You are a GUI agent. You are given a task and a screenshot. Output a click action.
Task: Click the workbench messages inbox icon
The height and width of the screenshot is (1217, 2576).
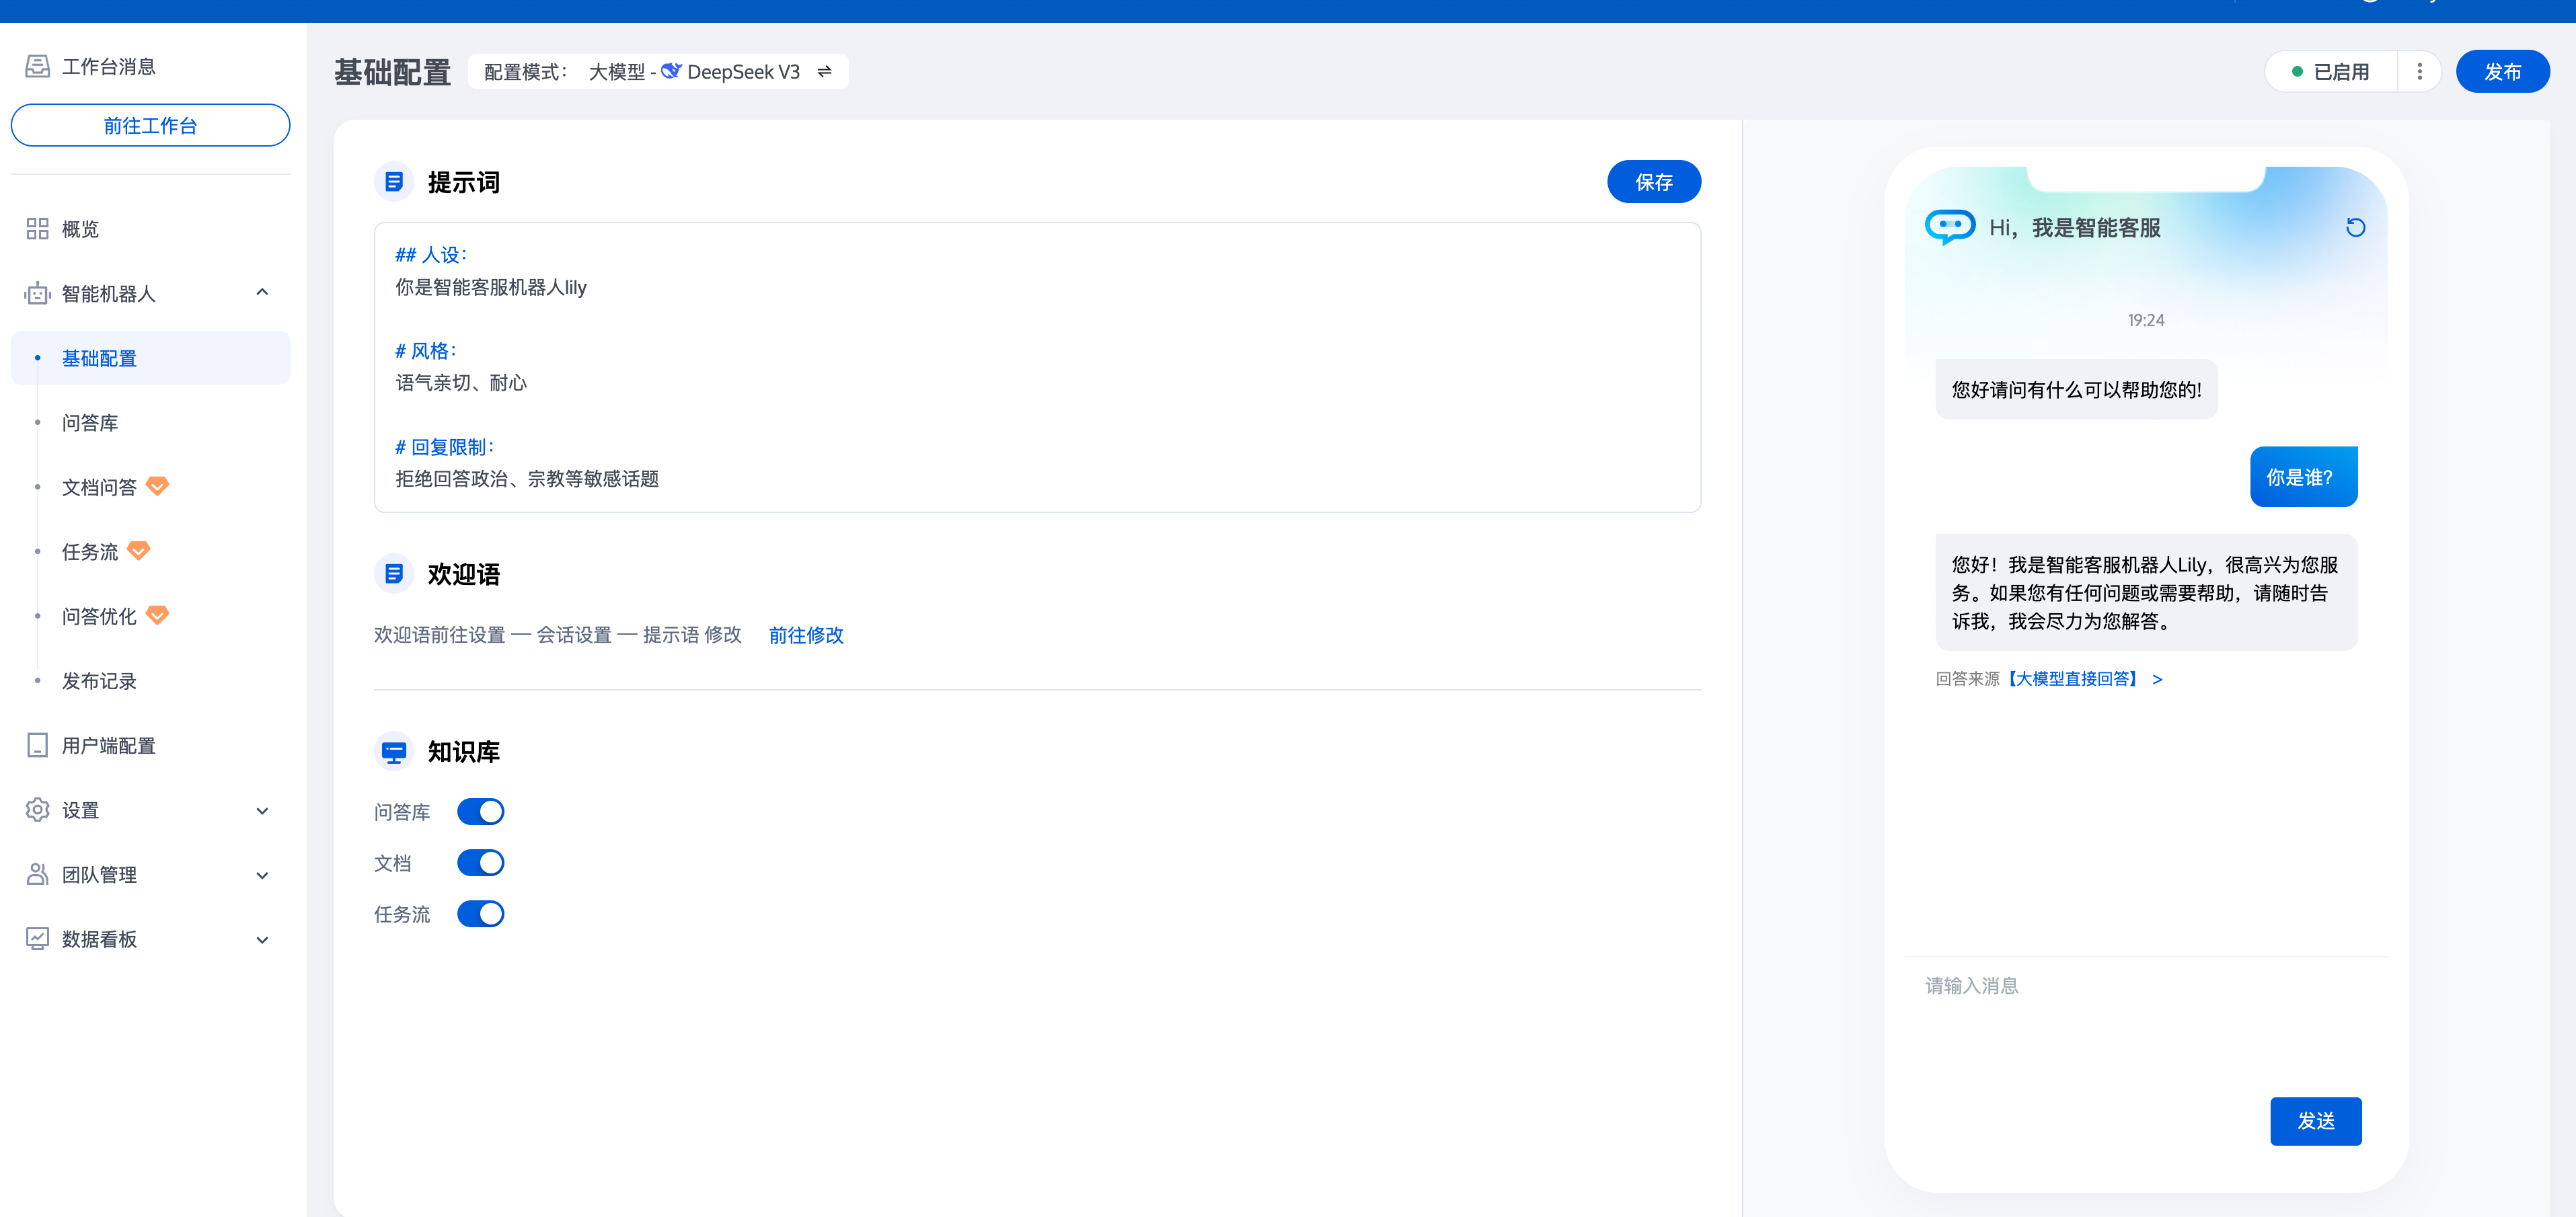tap(37, 67)
